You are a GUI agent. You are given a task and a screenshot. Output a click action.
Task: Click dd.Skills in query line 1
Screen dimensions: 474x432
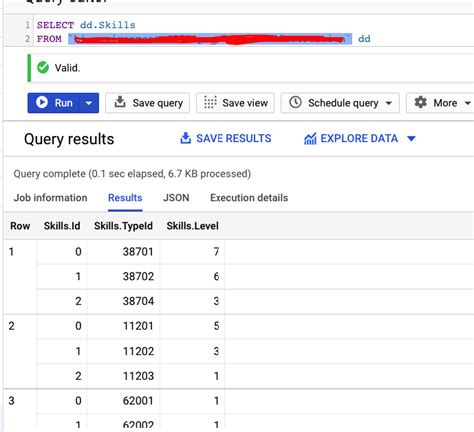click(x=108, y=25)
